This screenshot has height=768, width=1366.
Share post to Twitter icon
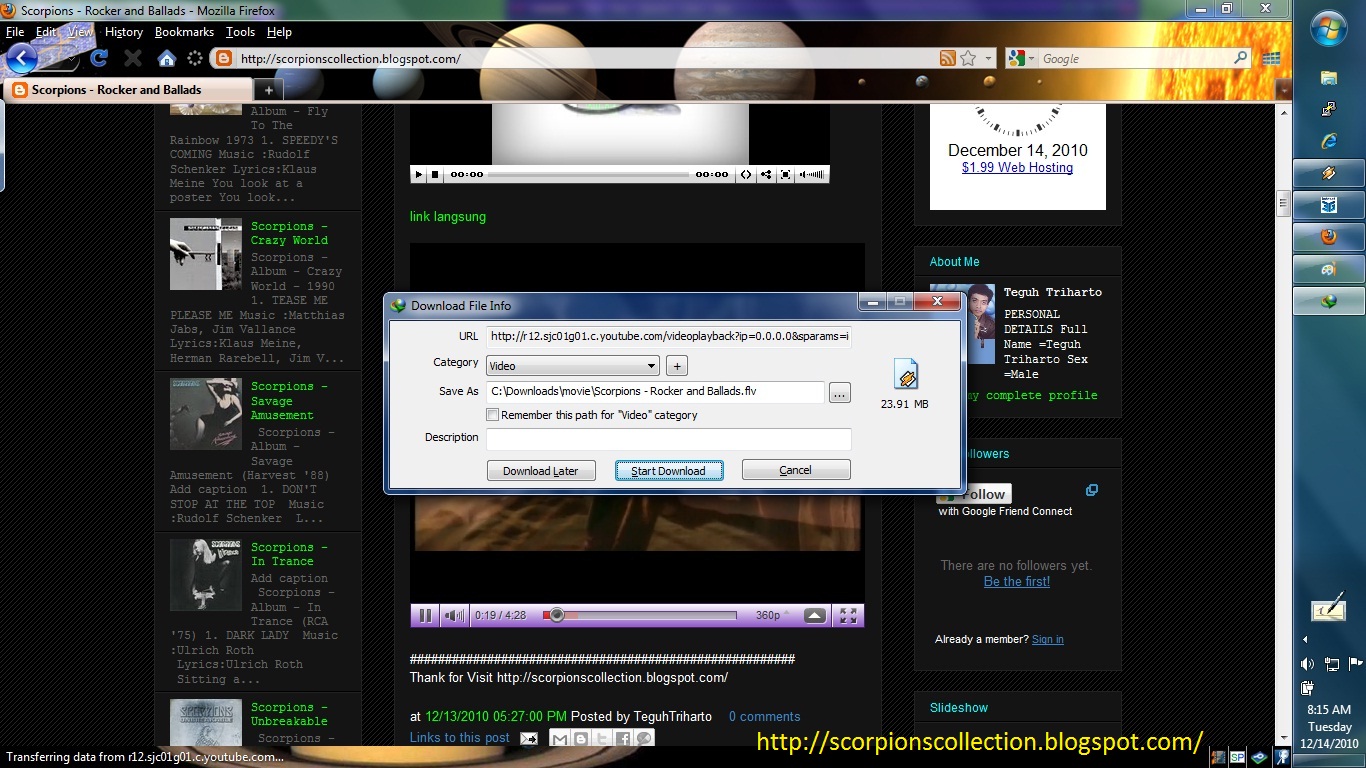pos(602,738)
